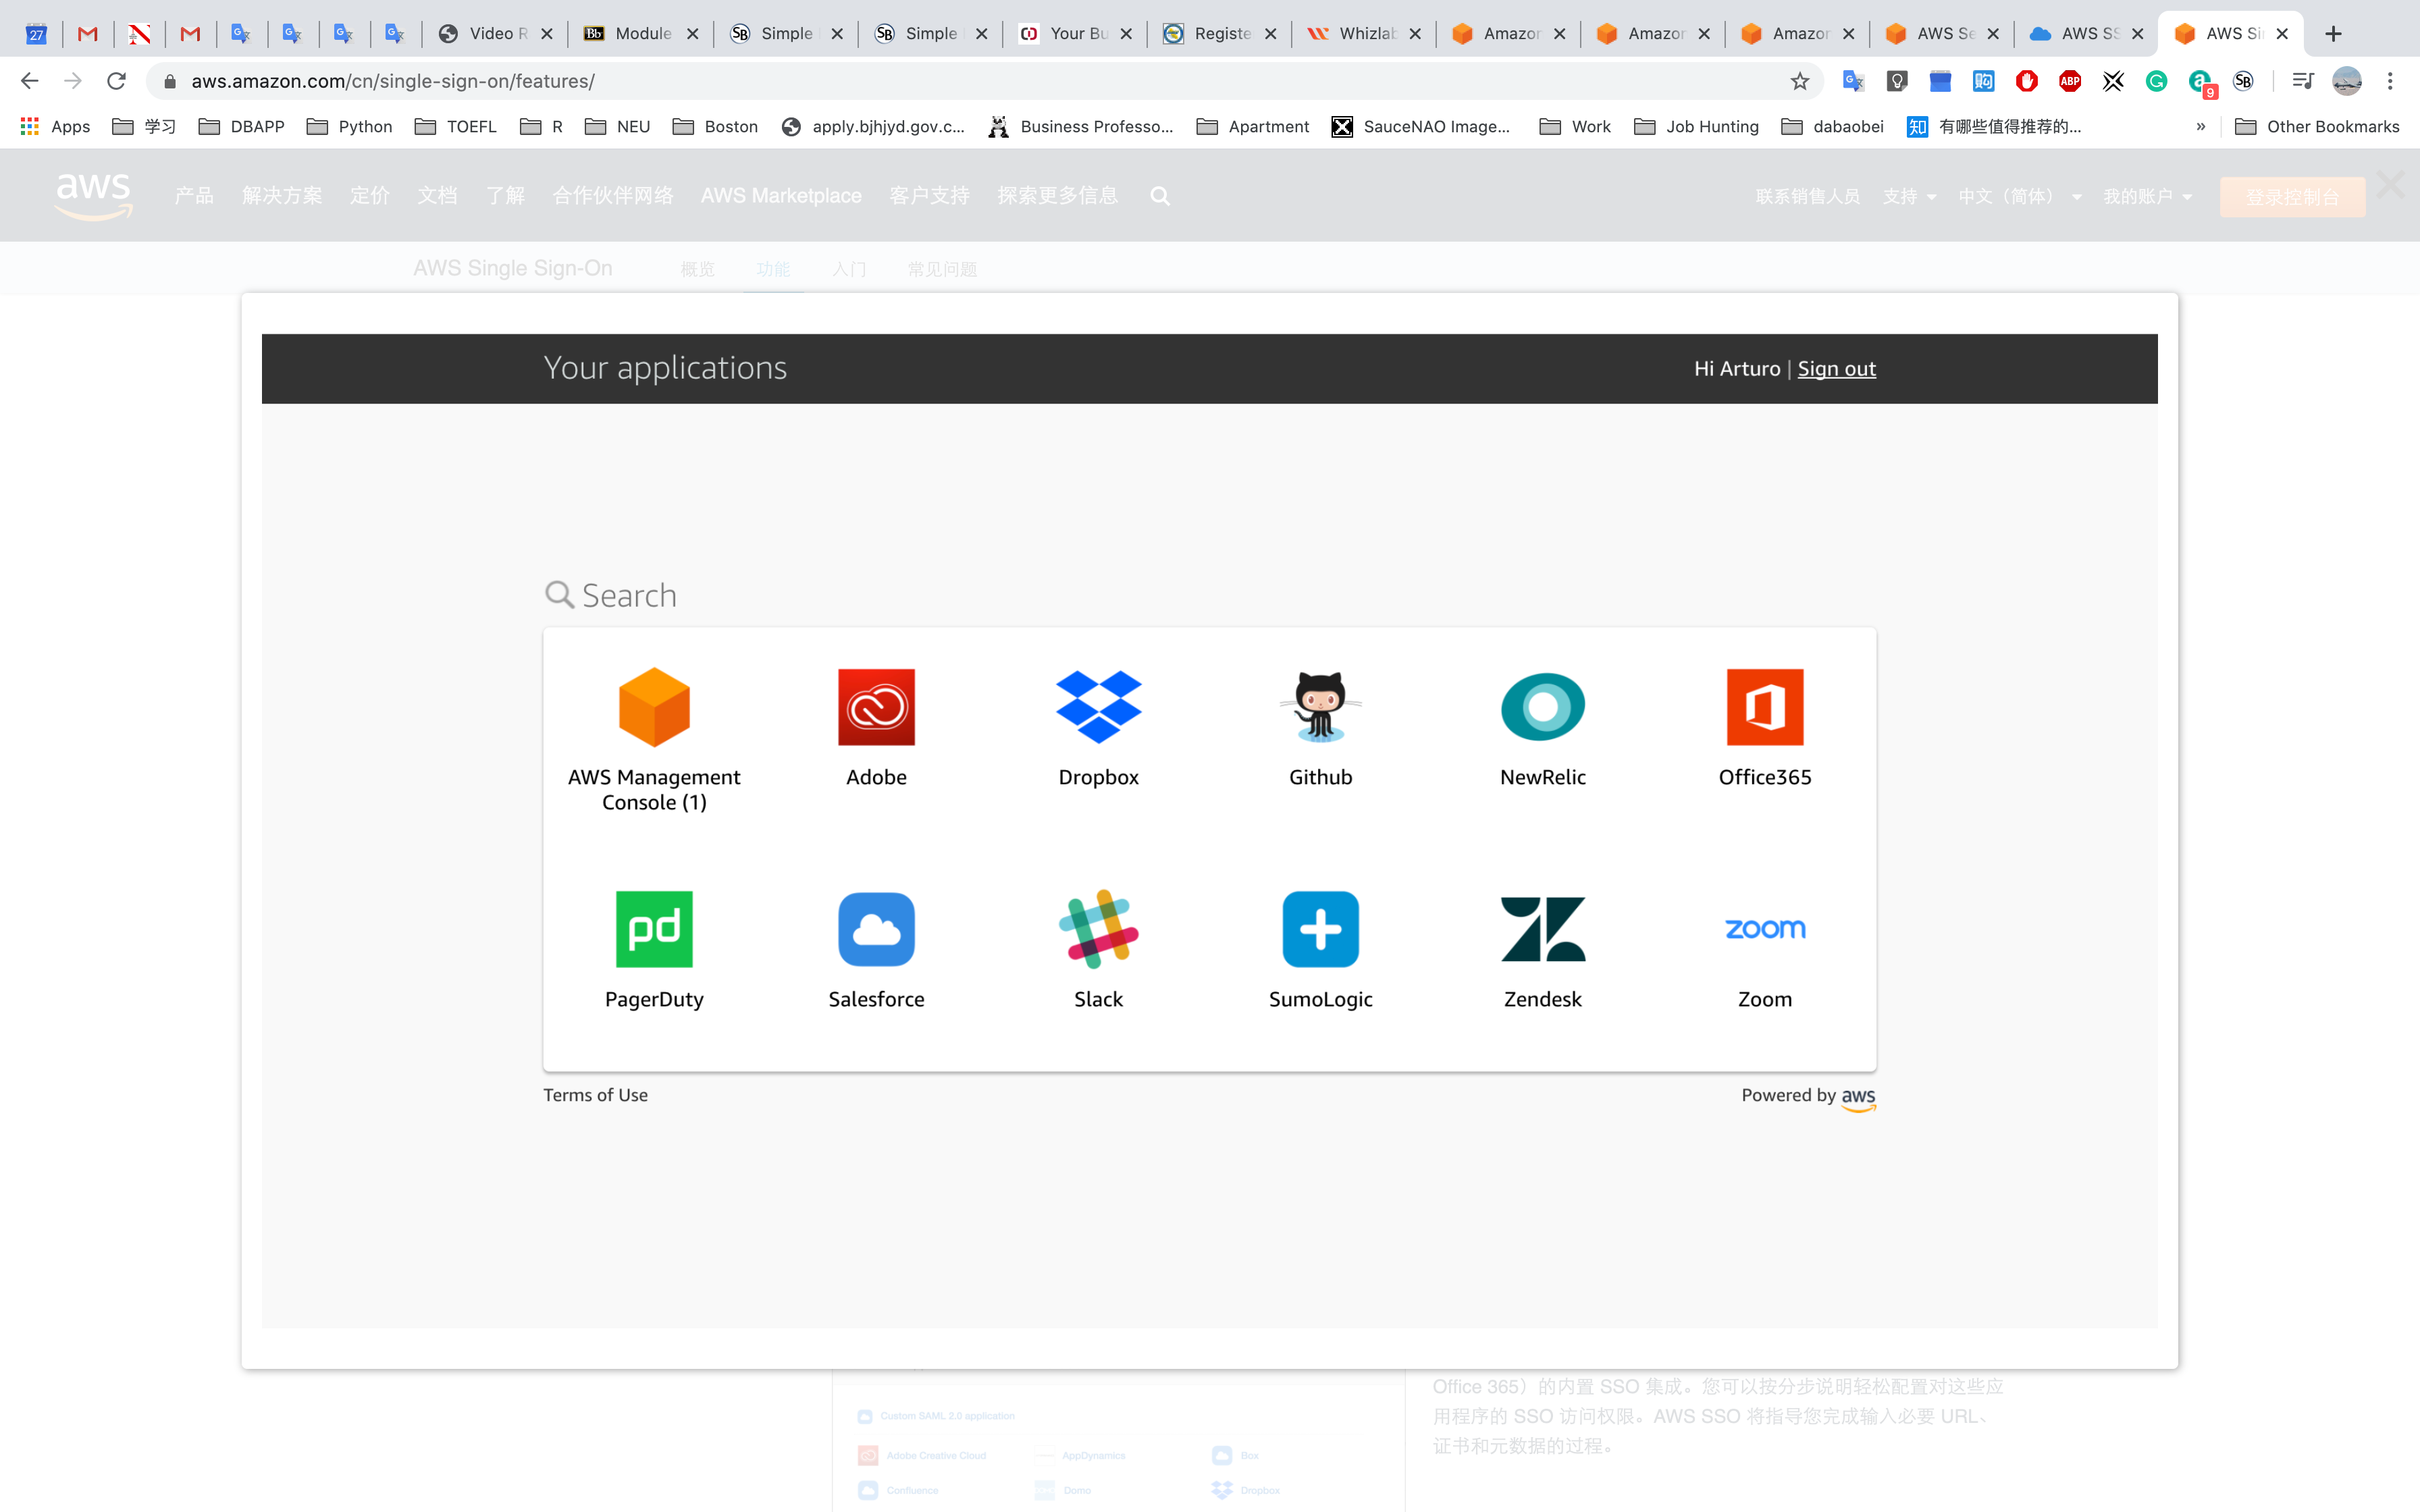Open the Terms of Use link
The height and width of the screenshot is (1512, 2420).
(x=595, y=1095)
